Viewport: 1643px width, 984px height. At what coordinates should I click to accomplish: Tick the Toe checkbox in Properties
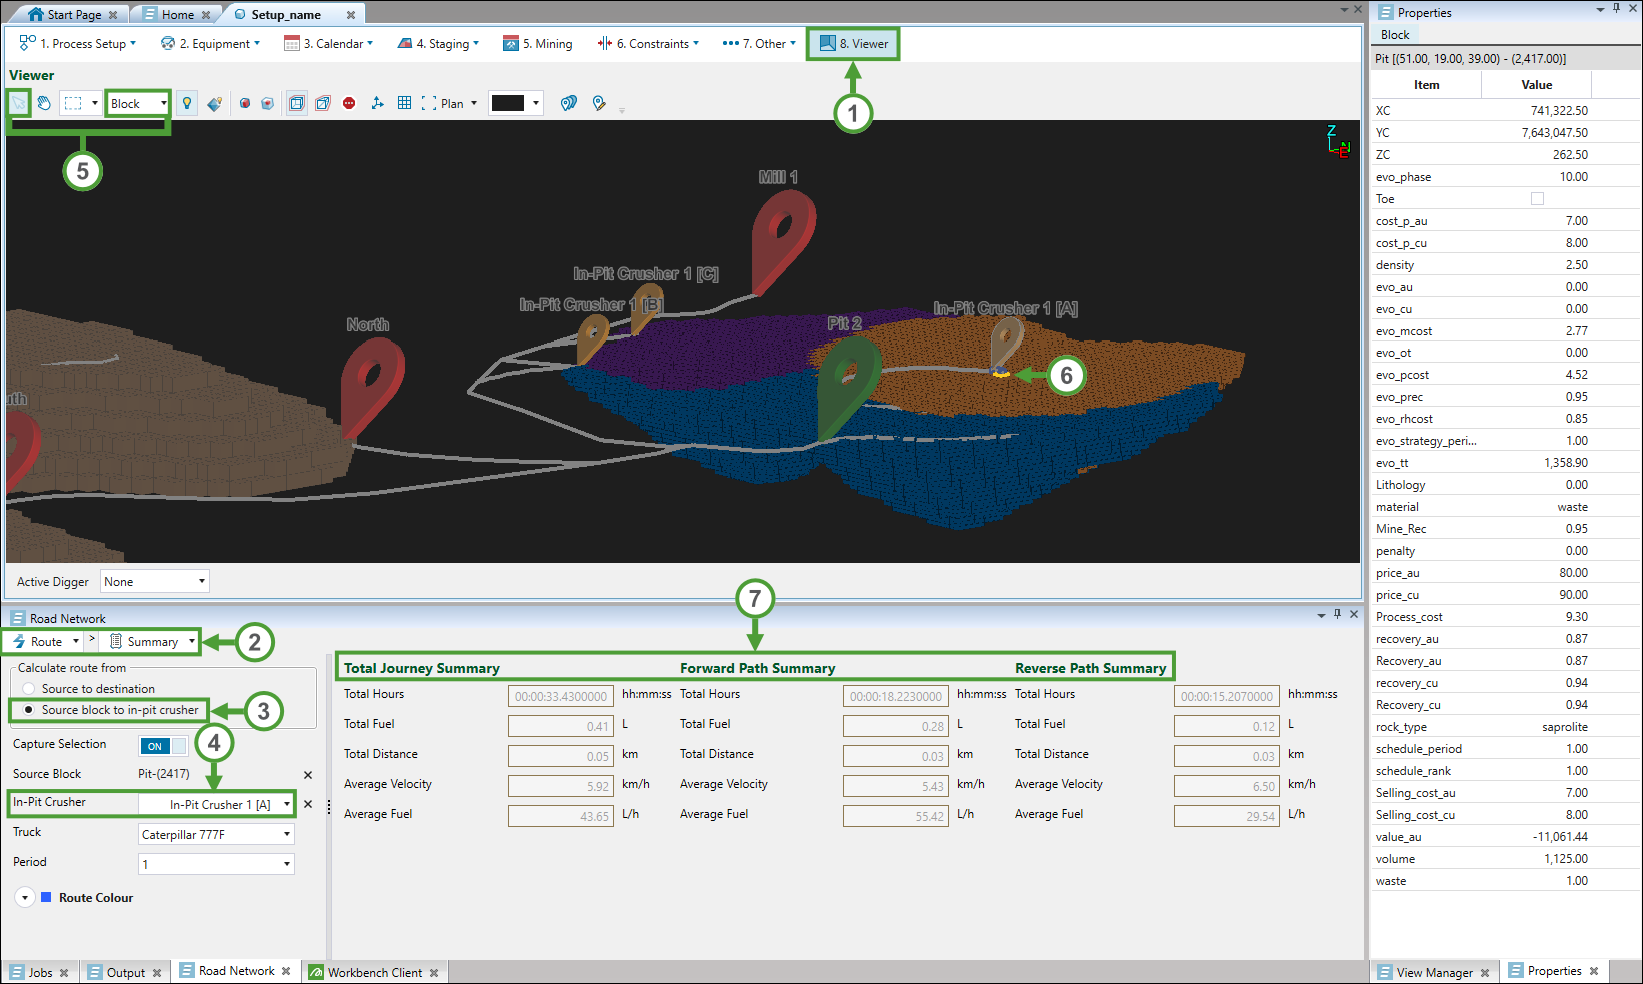[1537, 199]
